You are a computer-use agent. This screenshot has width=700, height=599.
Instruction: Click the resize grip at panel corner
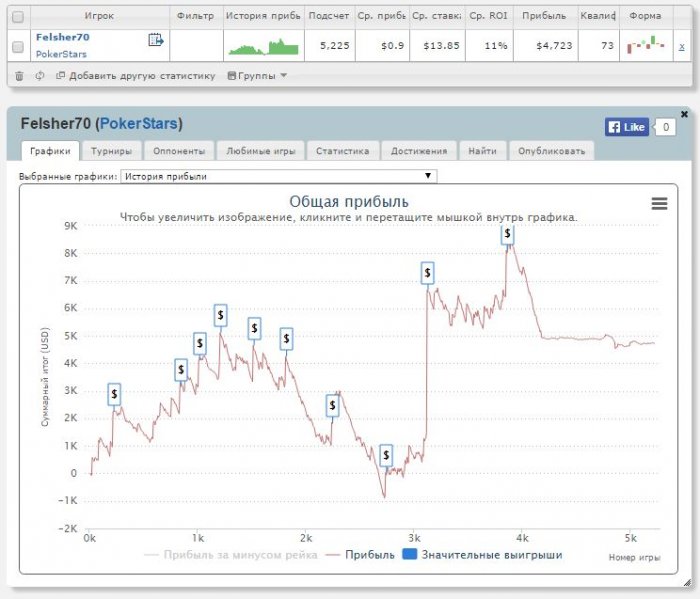click(x=687, y=582)
